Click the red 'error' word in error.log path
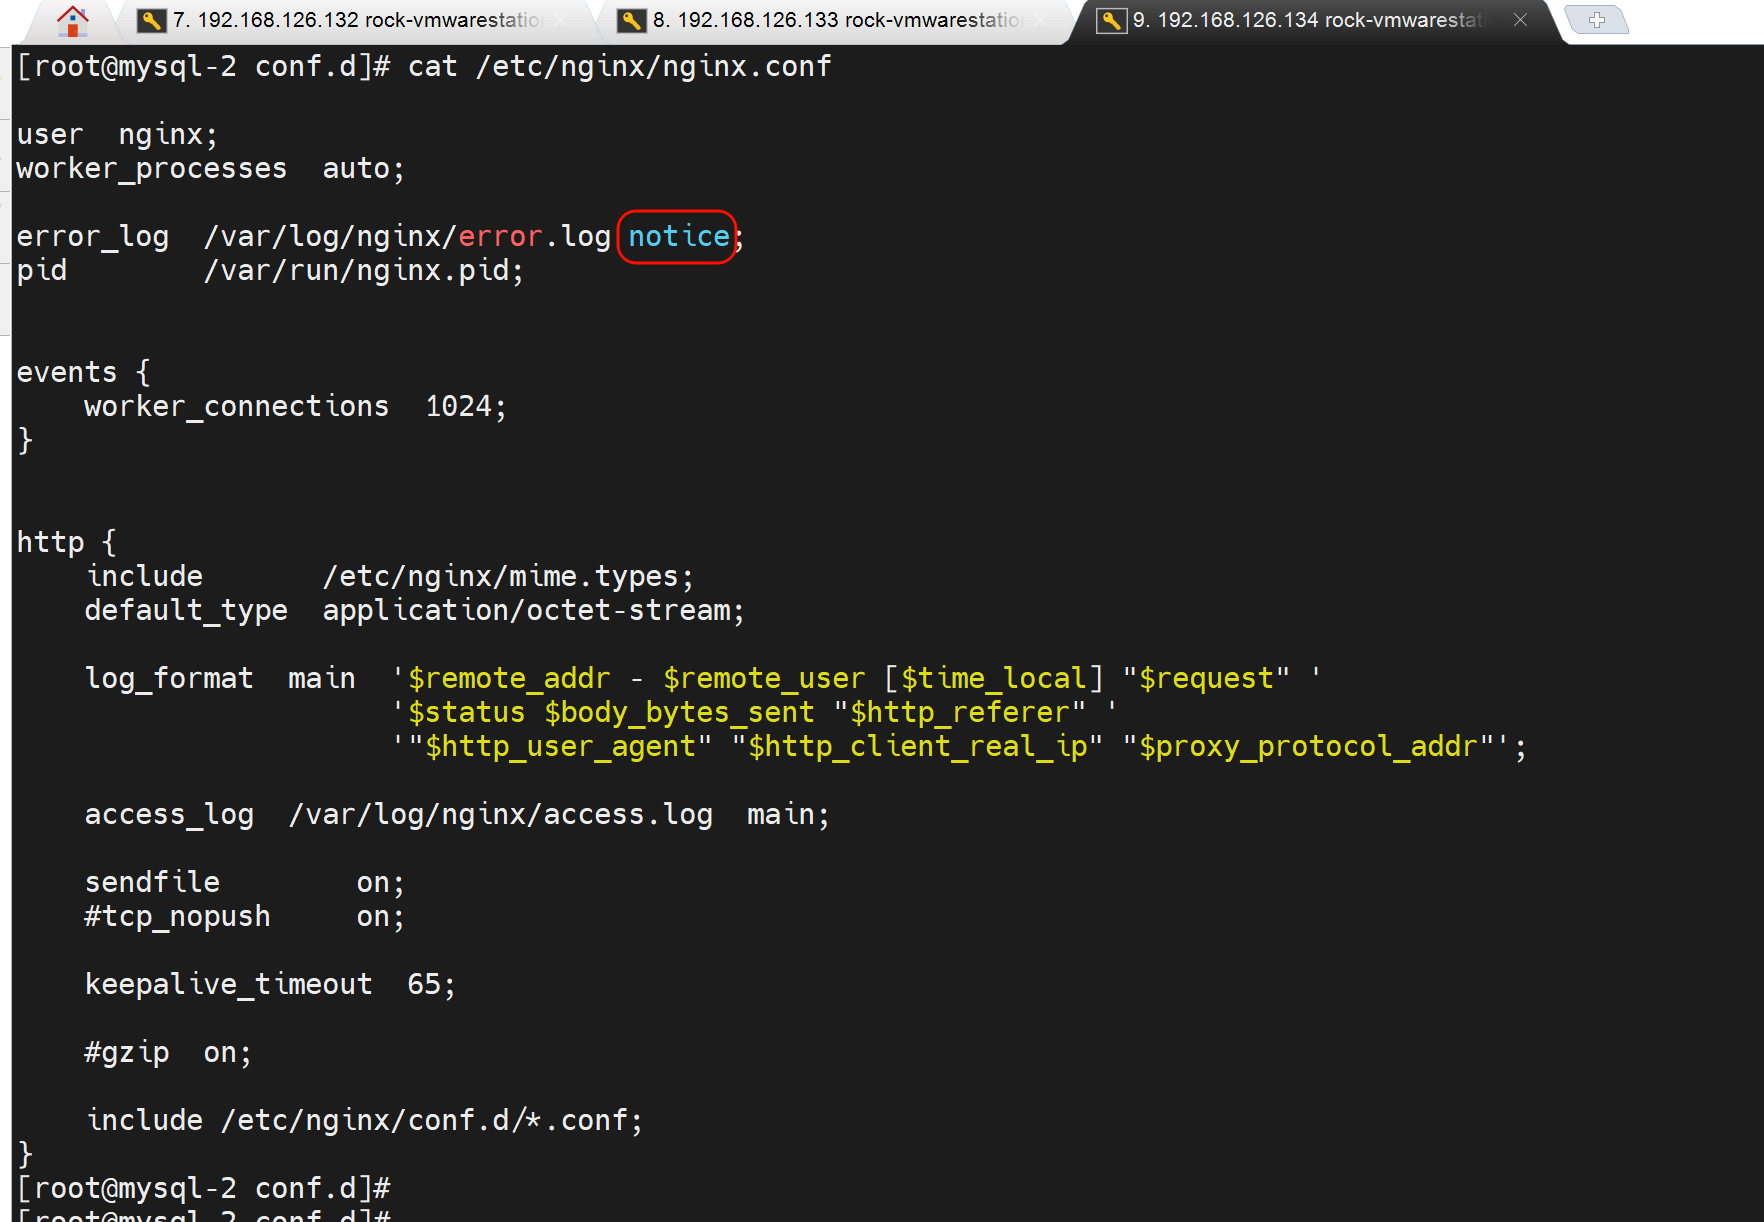This screenshot has width=1764, height=1222. (x=500, y=237)
